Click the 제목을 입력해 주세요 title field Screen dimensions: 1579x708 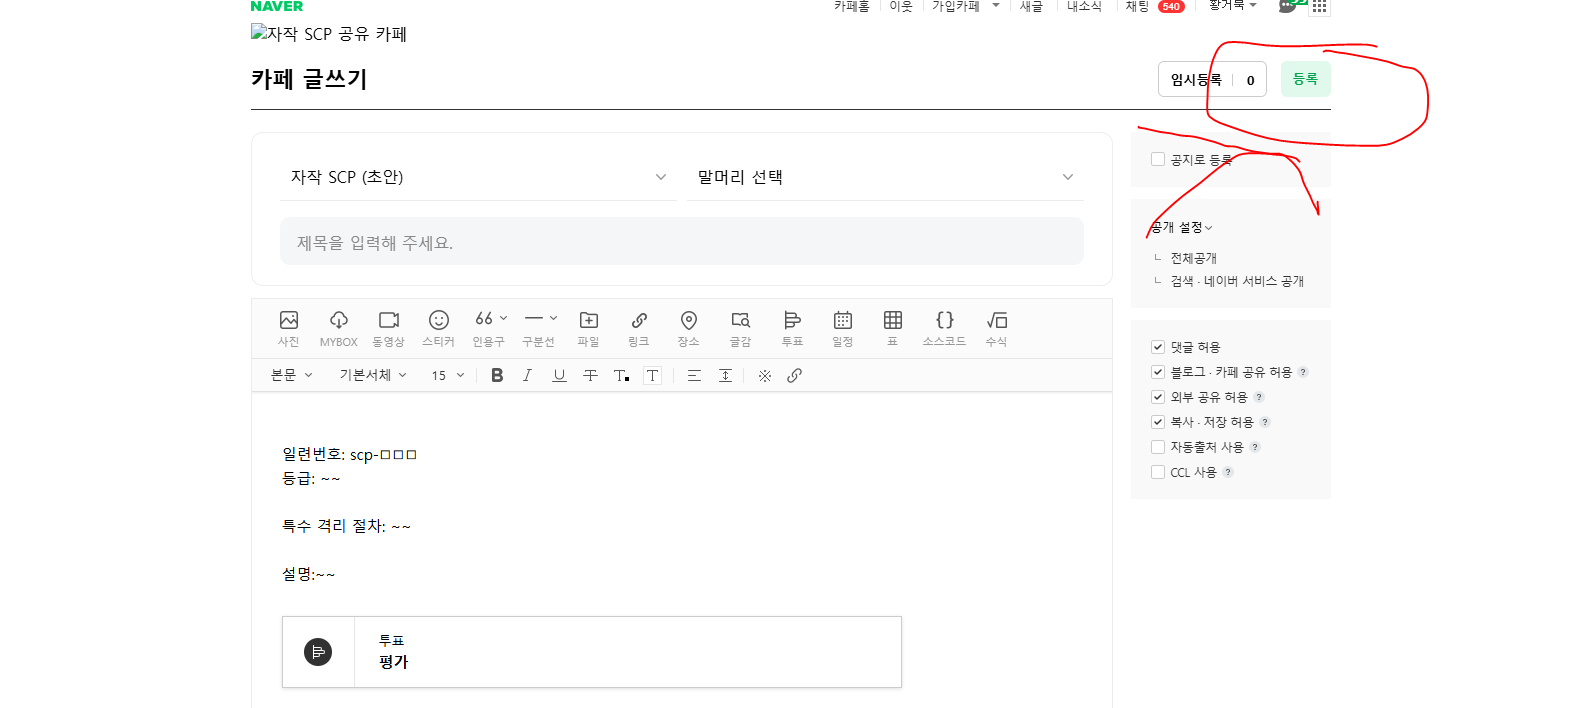tap(681, 242)
